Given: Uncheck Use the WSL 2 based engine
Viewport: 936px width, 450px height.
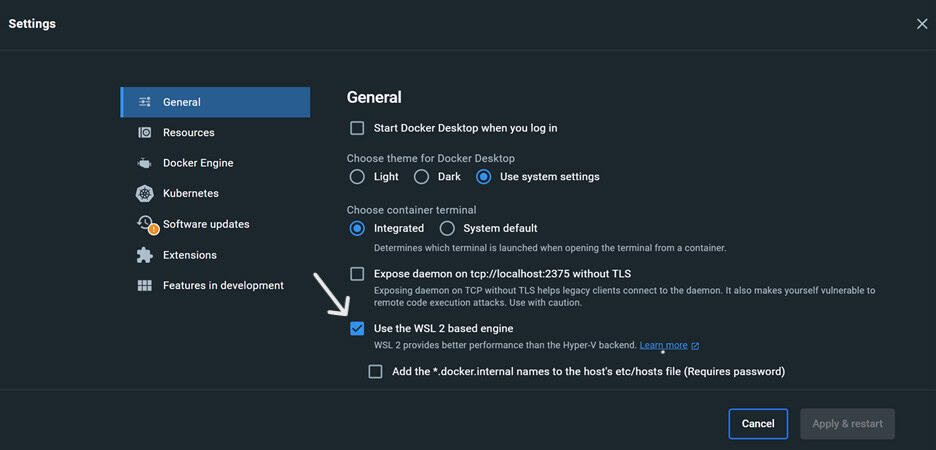Looking at the screenshot, I should 357,329.
